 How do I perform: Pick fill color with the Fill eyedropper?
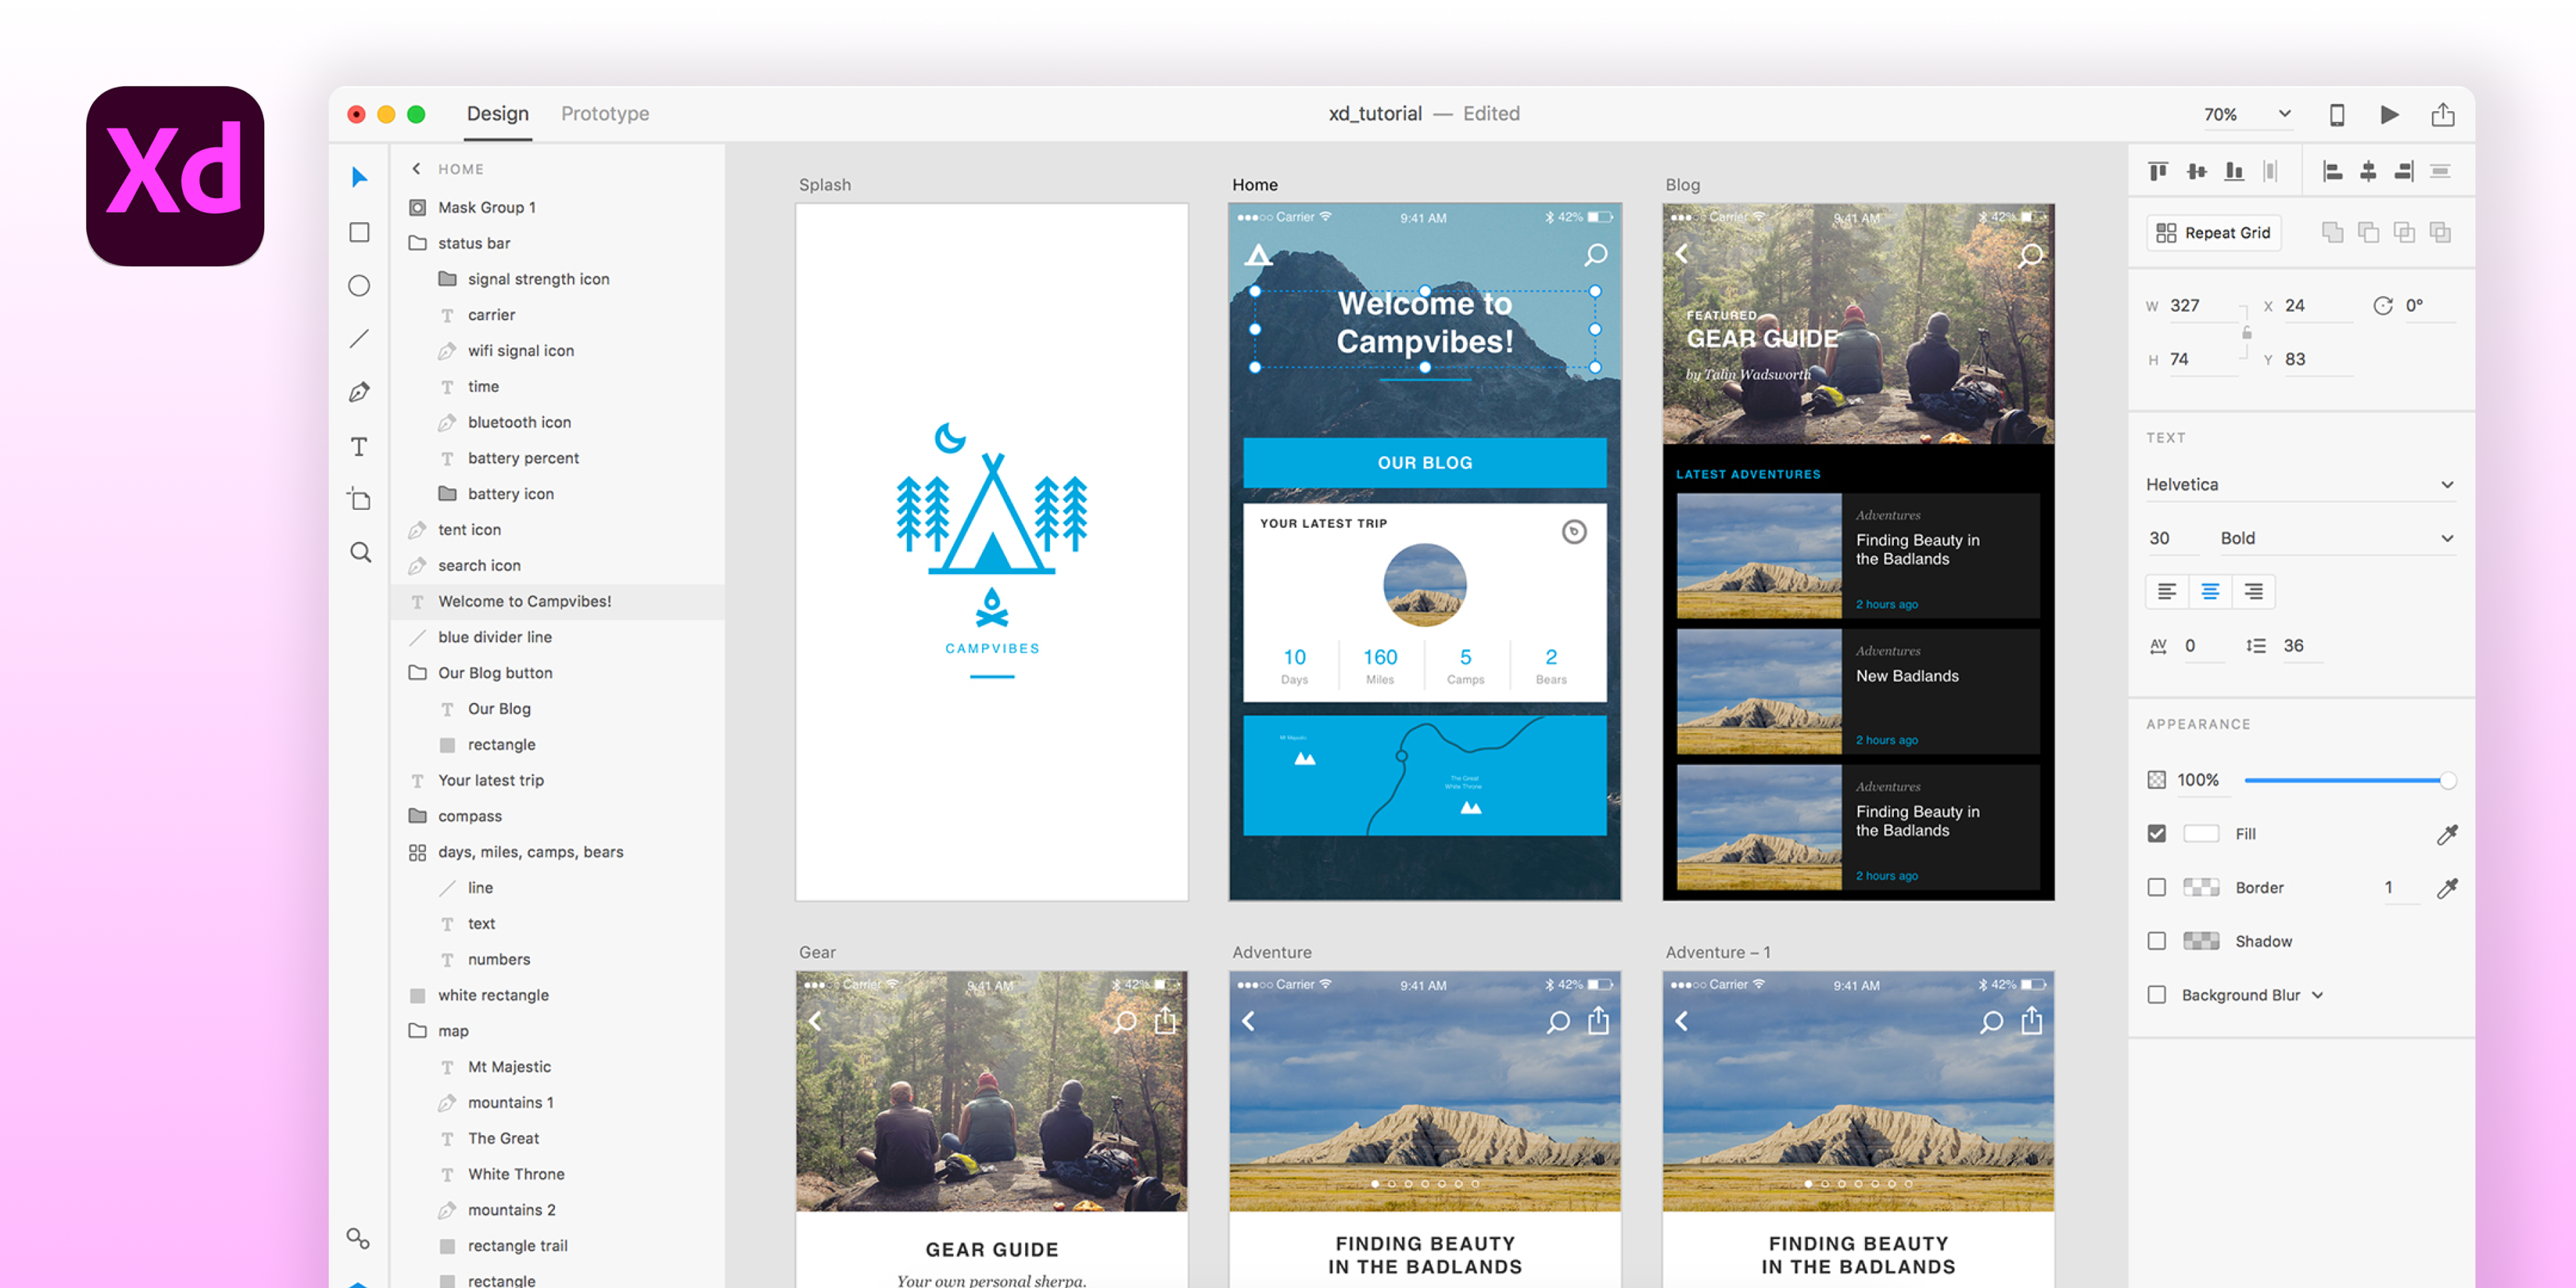2447,834
